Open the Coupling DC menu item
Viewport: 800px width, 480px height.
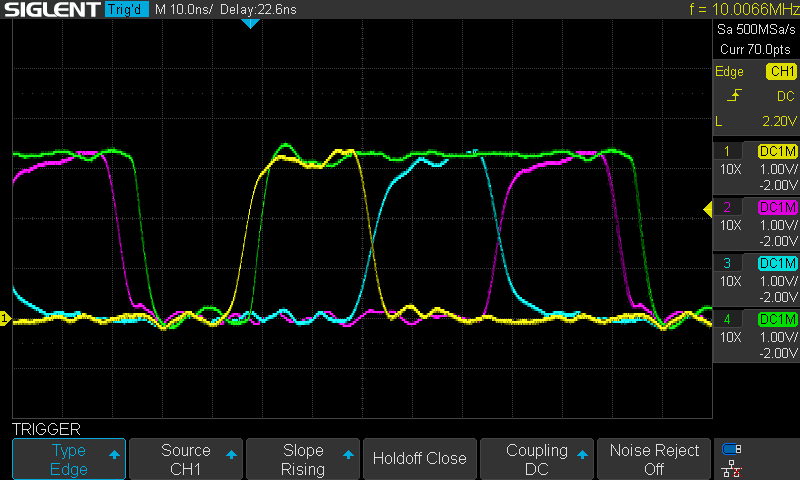point(537,459)
